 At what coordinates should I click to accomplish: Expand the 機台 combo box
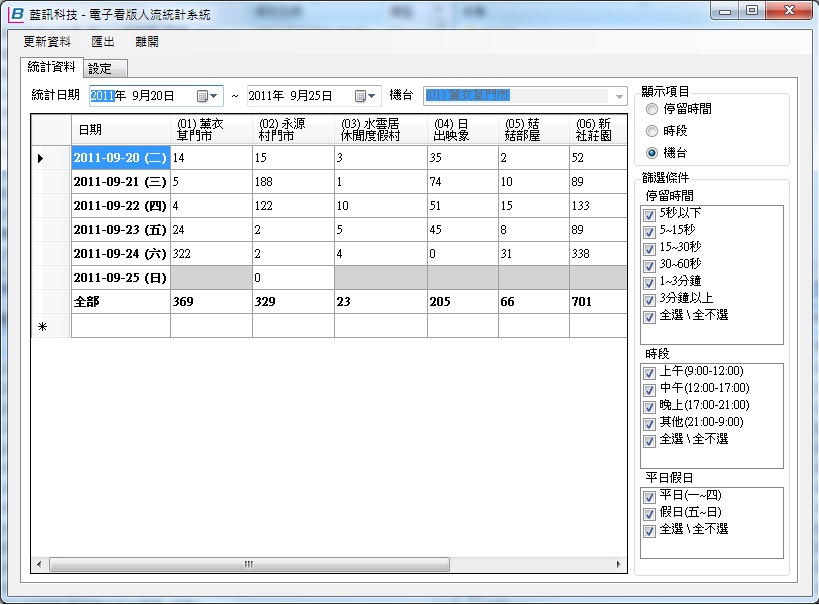tap(619, 96)
